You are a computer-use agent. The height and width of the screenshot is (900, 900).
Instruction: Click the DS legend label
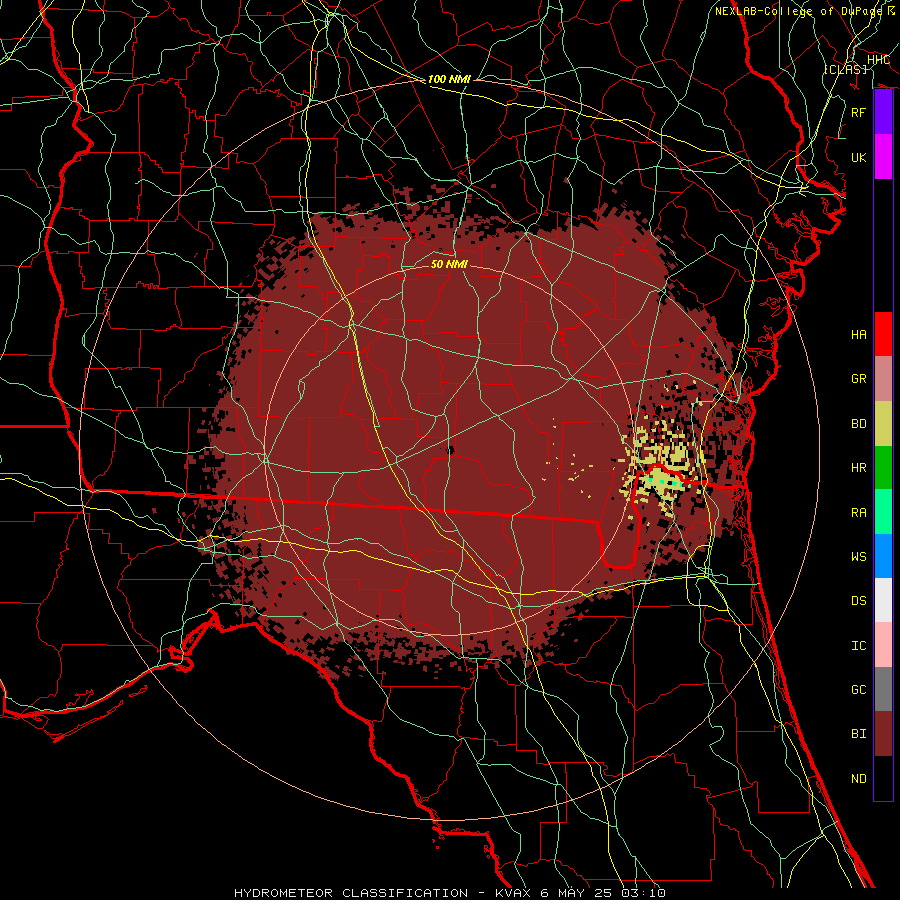pos(859,601)
